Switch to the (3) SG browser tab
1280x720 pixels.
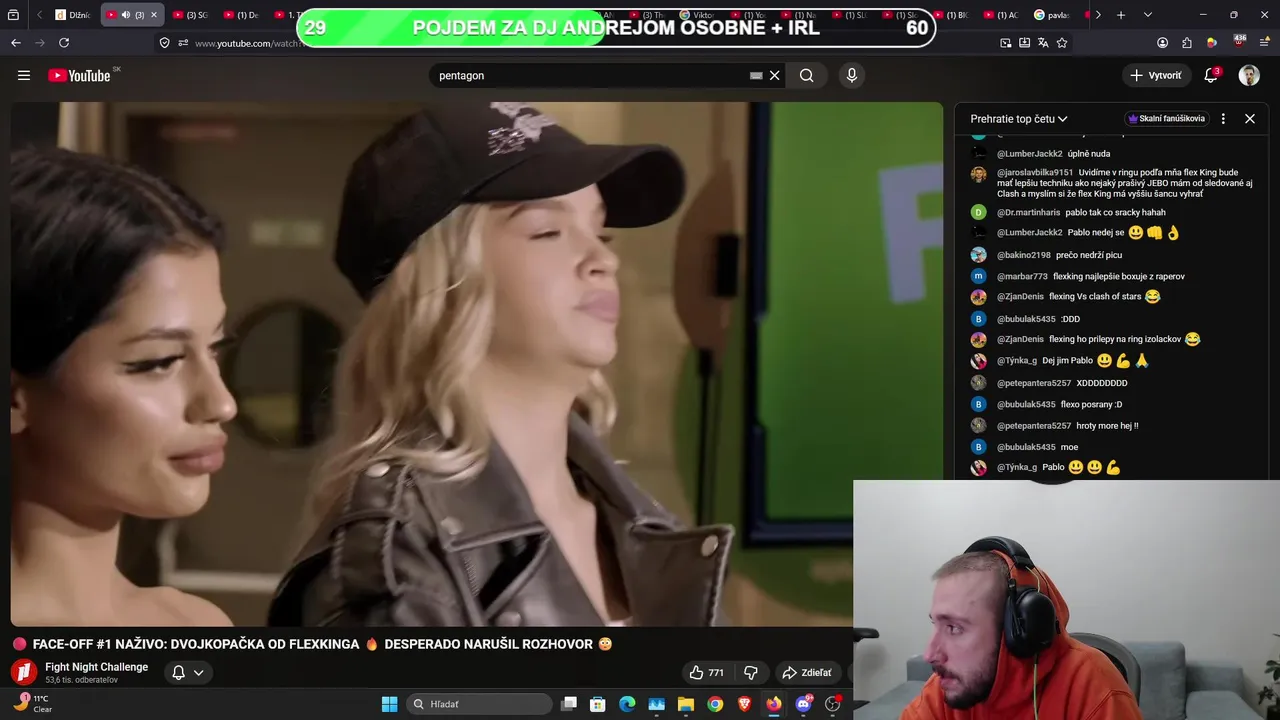(x=190, y=15)
